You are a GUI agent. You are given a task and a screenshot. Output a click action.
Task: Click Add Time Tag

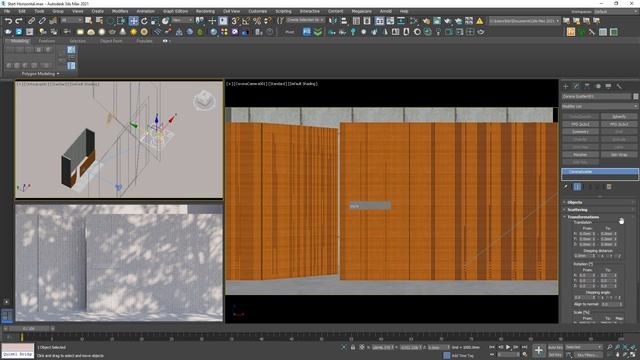(462, 356)
